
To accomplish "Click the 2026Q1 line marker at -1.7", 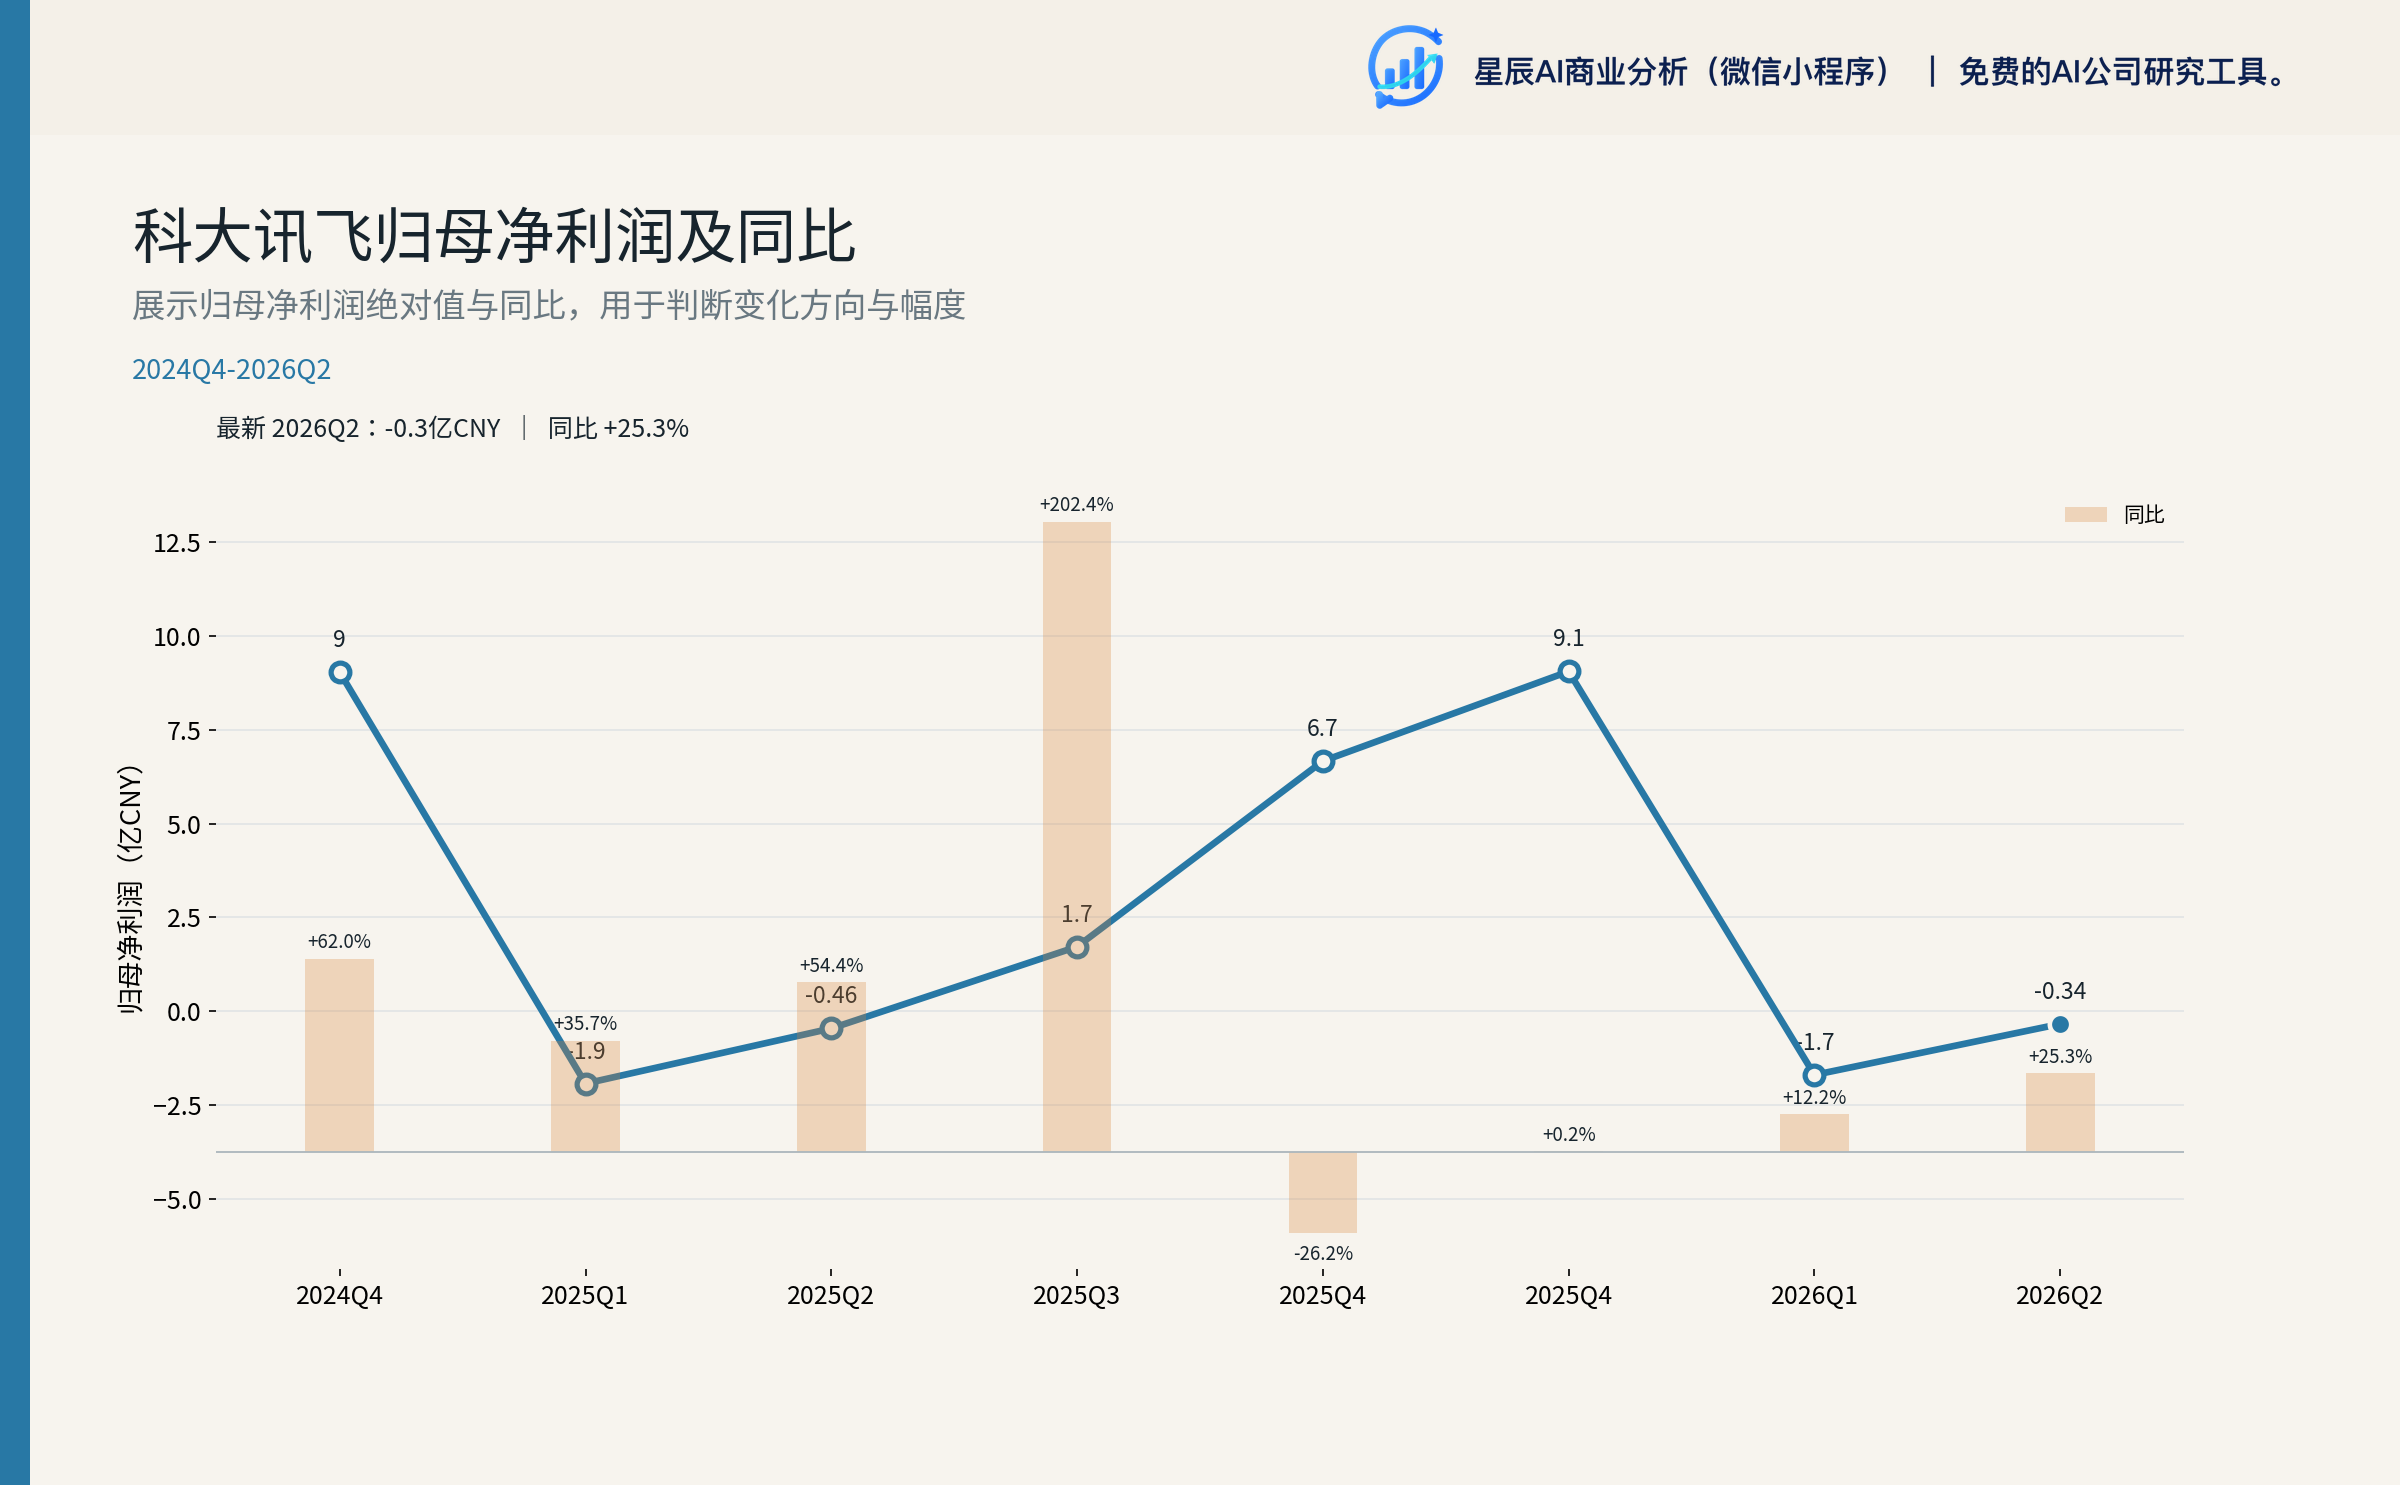I will (x=1814, y=1076).
